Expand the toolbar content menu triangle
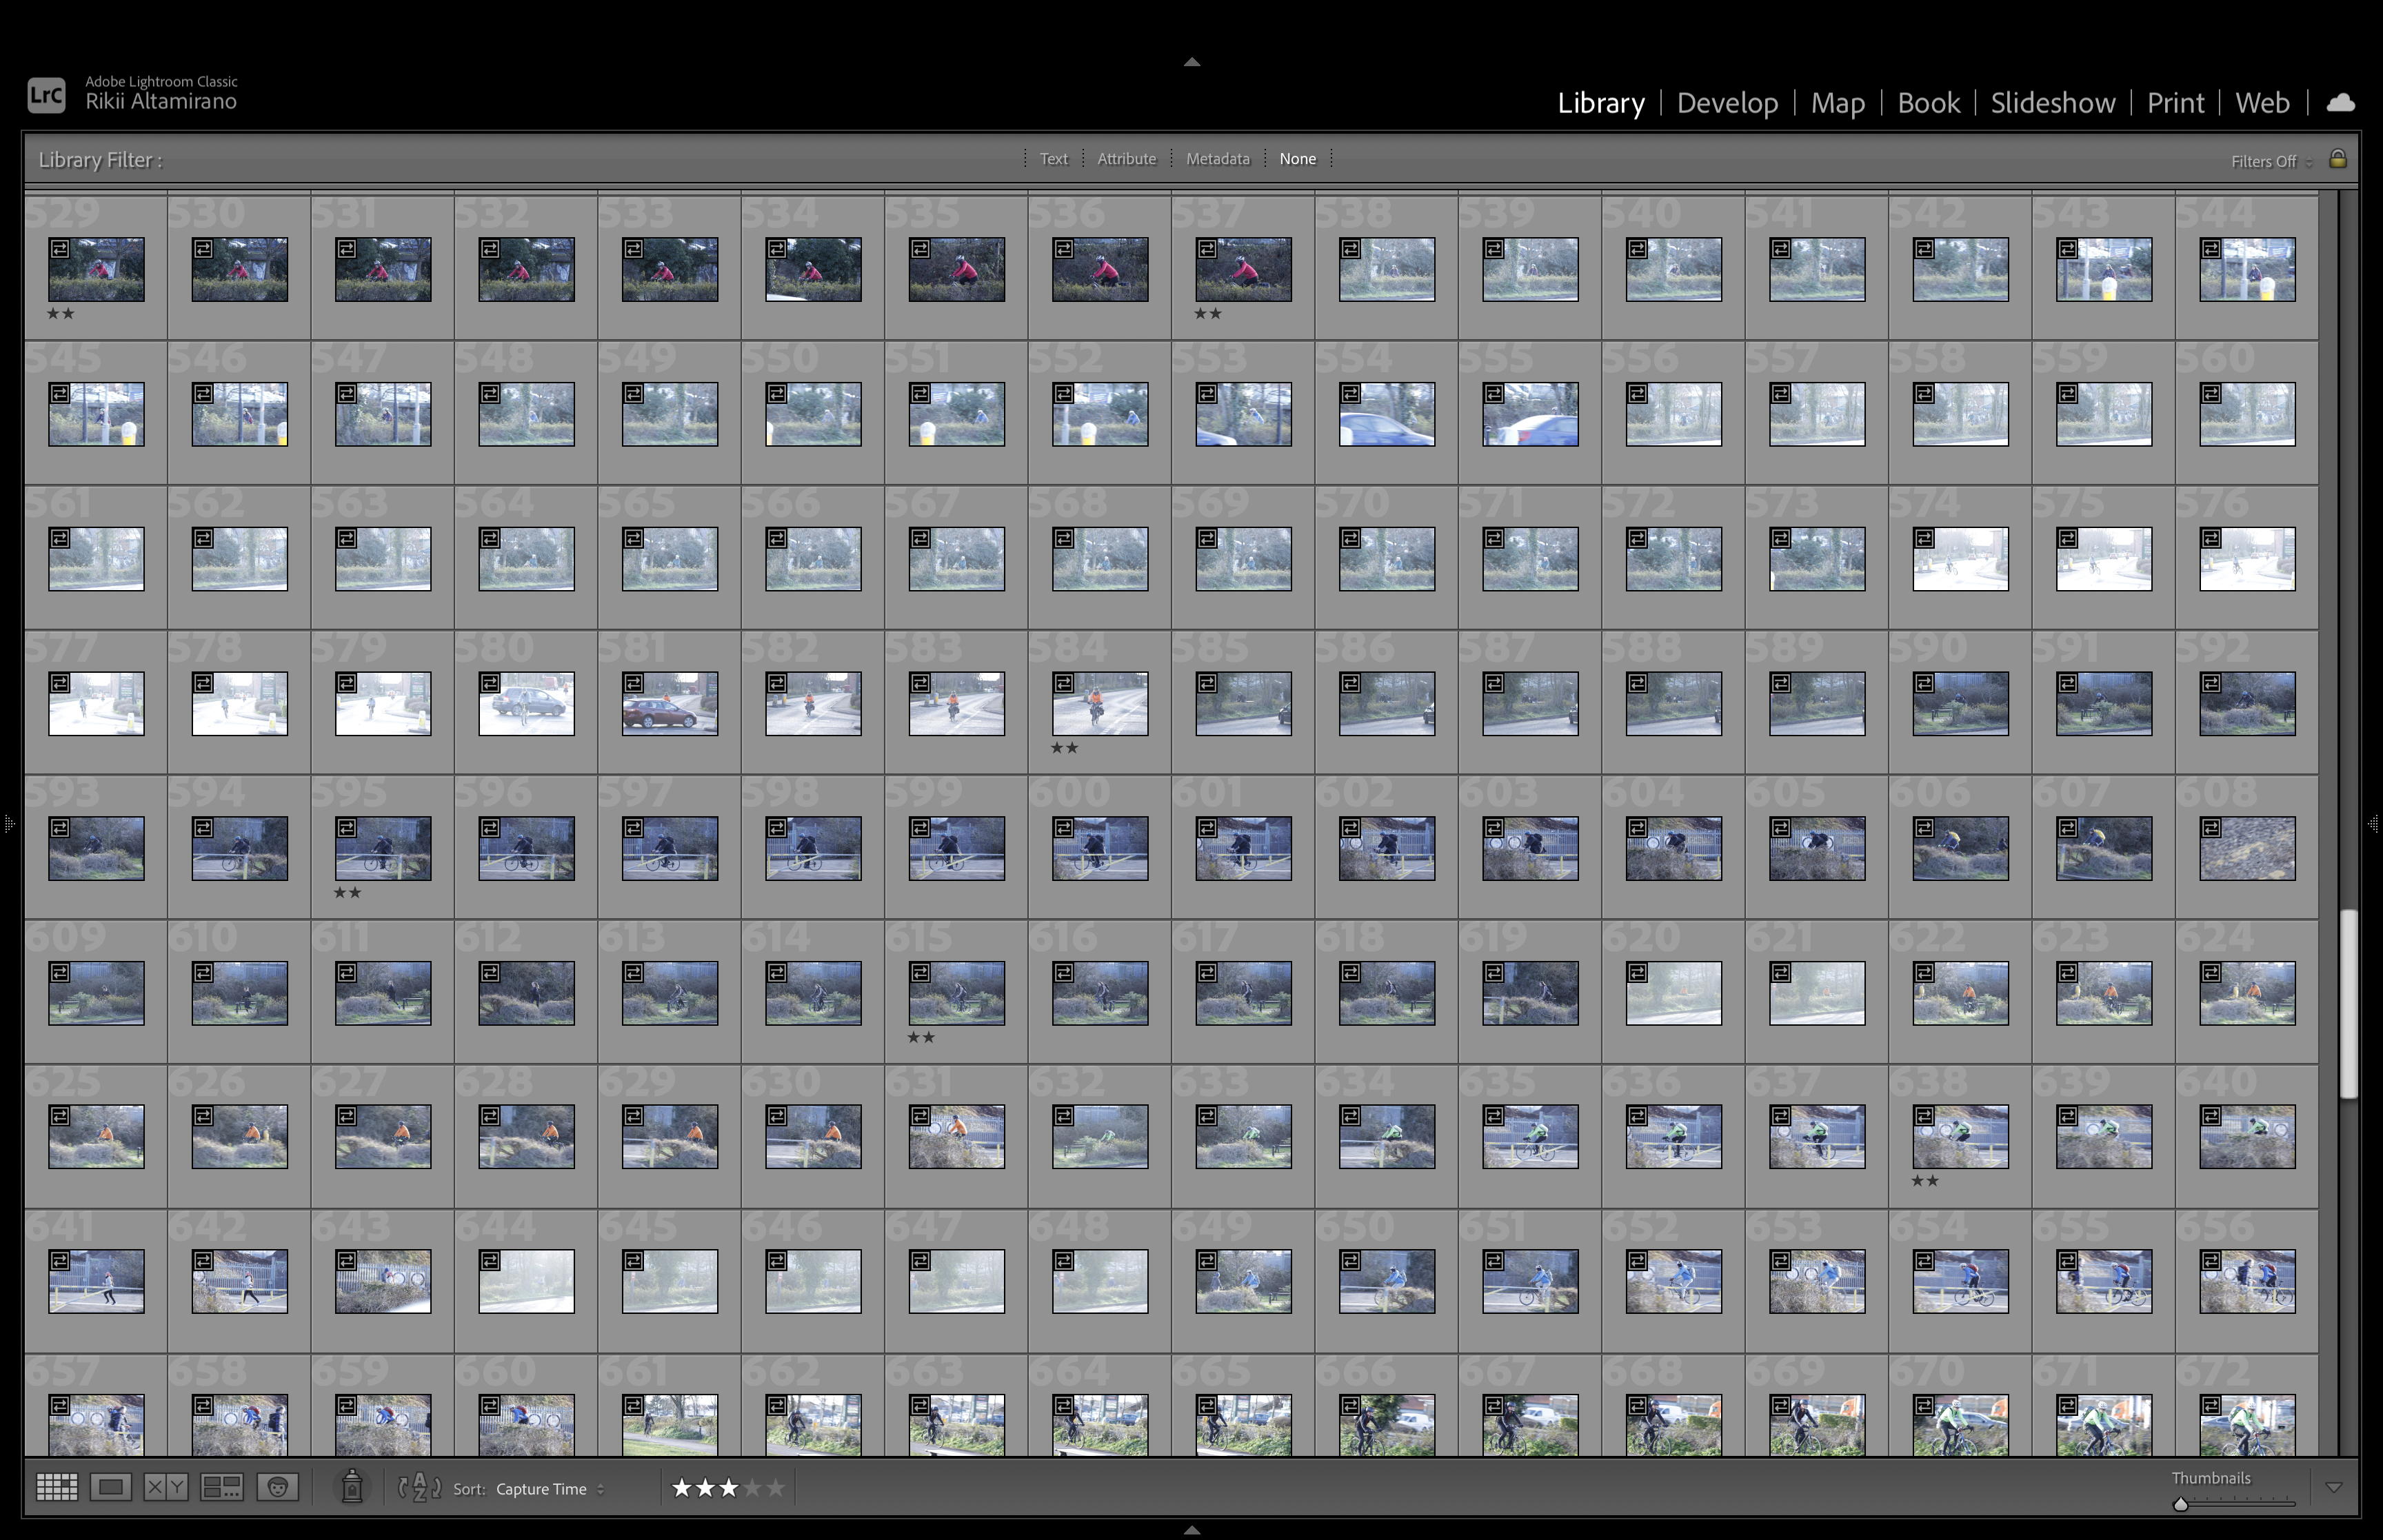Image resolution: width=2383 pixels, height=1540 pixels. tap(2334, 1487)
